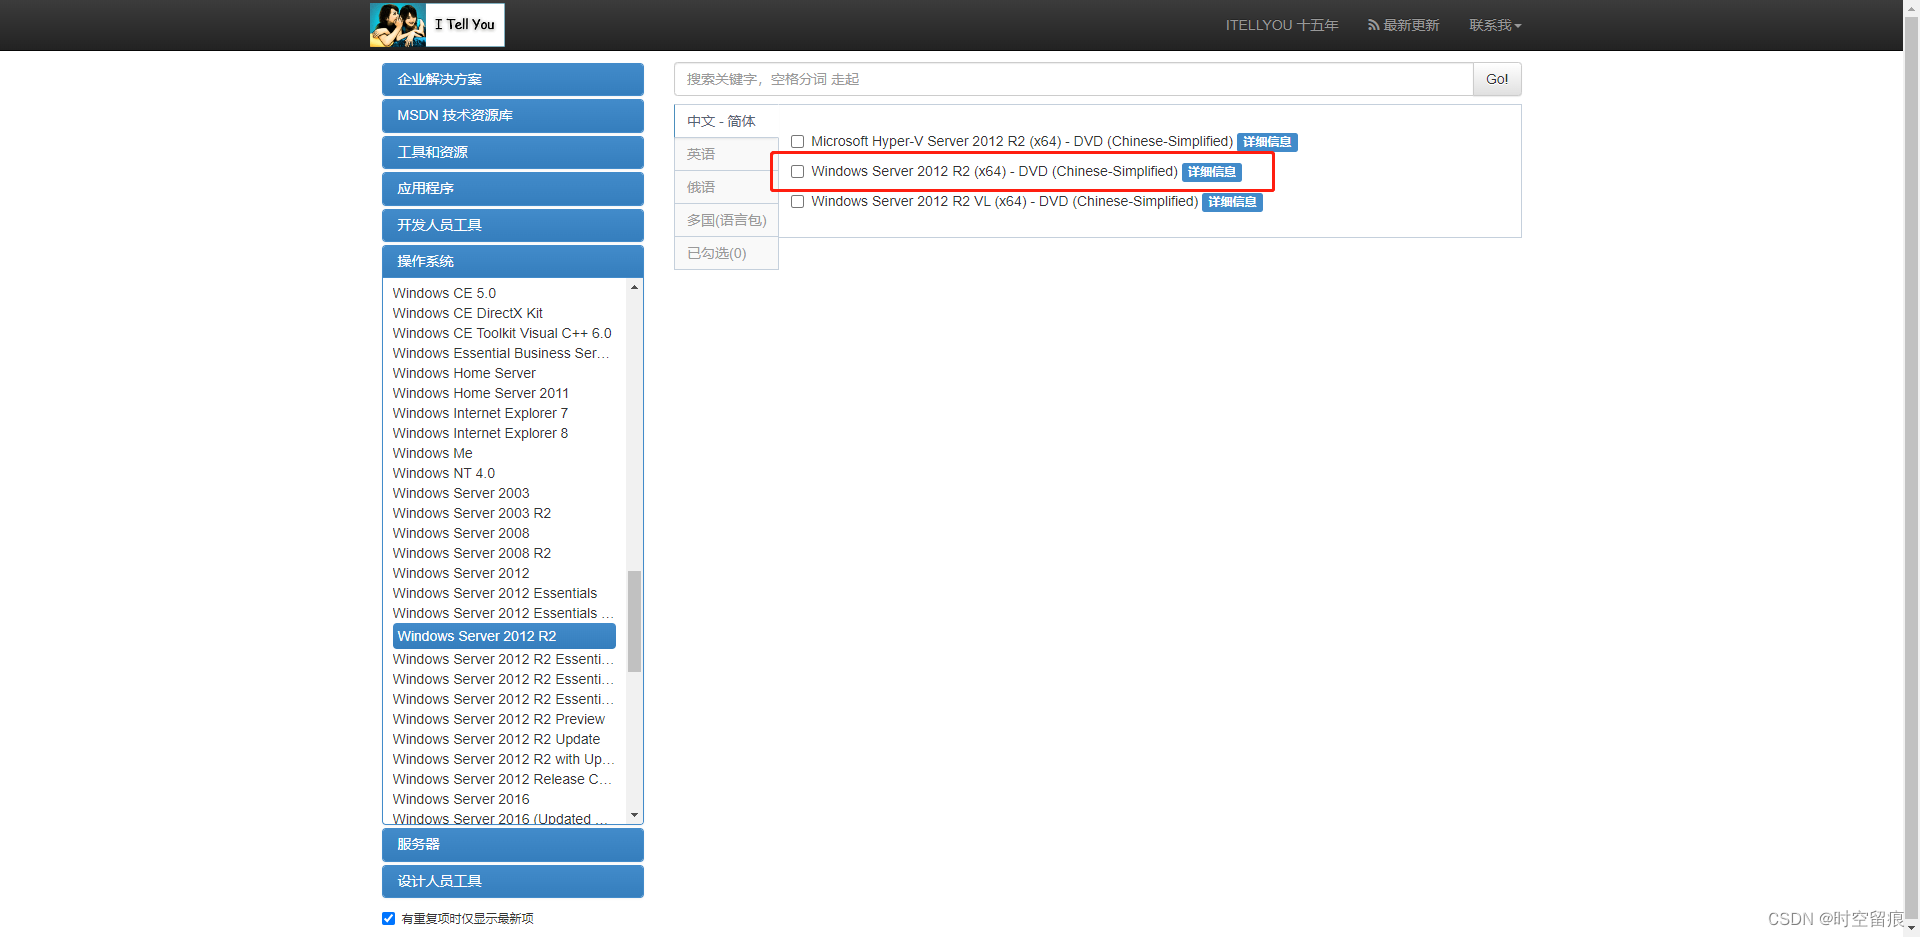Click the I Tell You site logo
Screen dimensions: 1920x937
click(435, 24)
